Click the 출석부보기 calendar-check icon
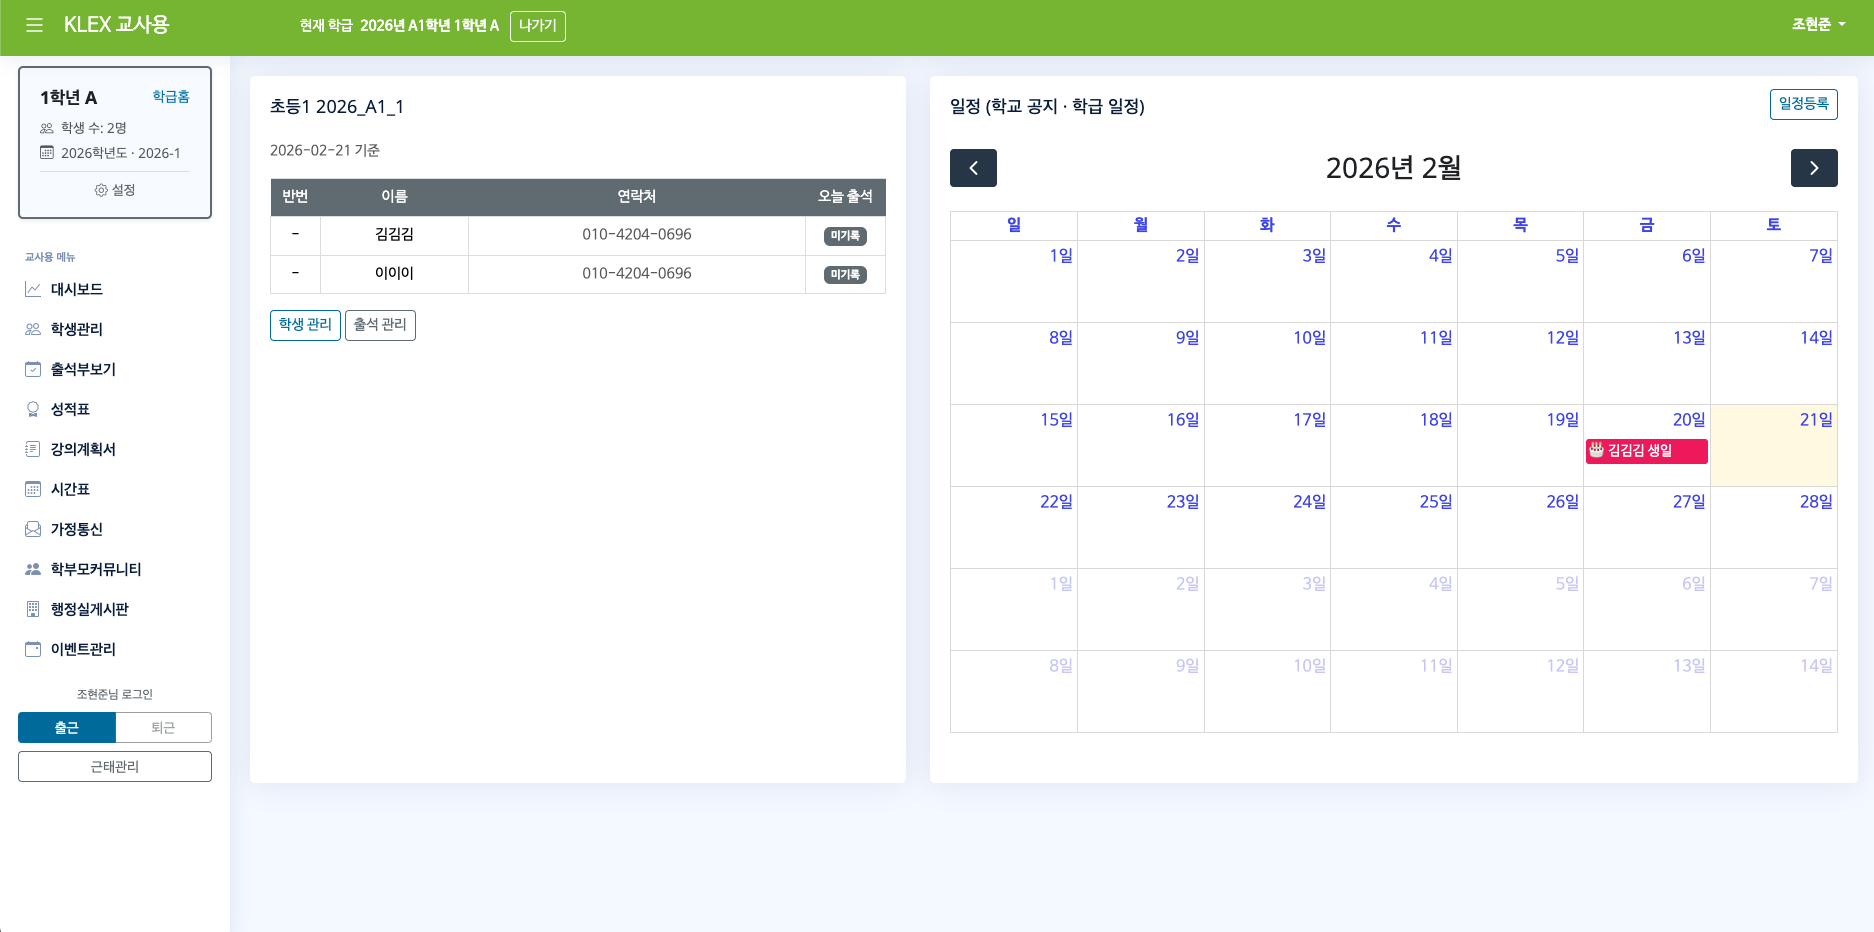 [33, 369]
